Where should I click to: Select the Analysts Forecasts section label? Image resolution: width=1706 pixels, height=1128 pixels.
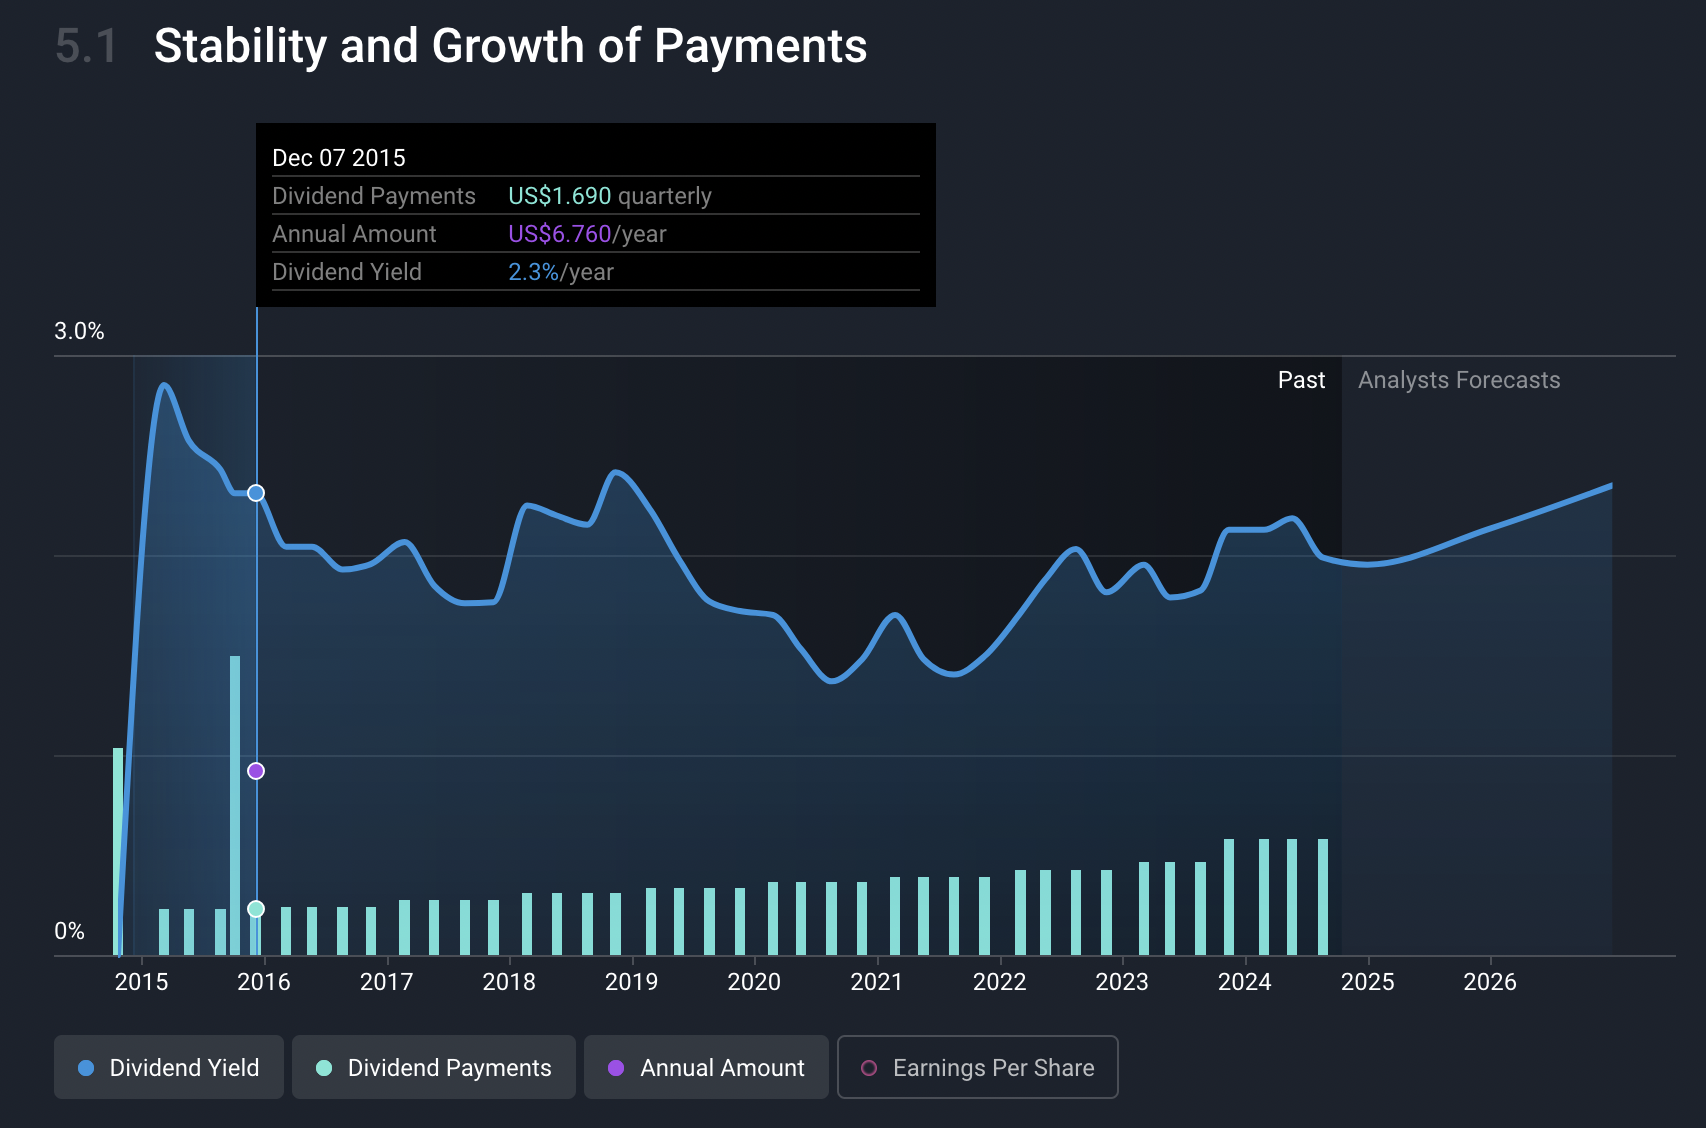[x=1458, y=380]
